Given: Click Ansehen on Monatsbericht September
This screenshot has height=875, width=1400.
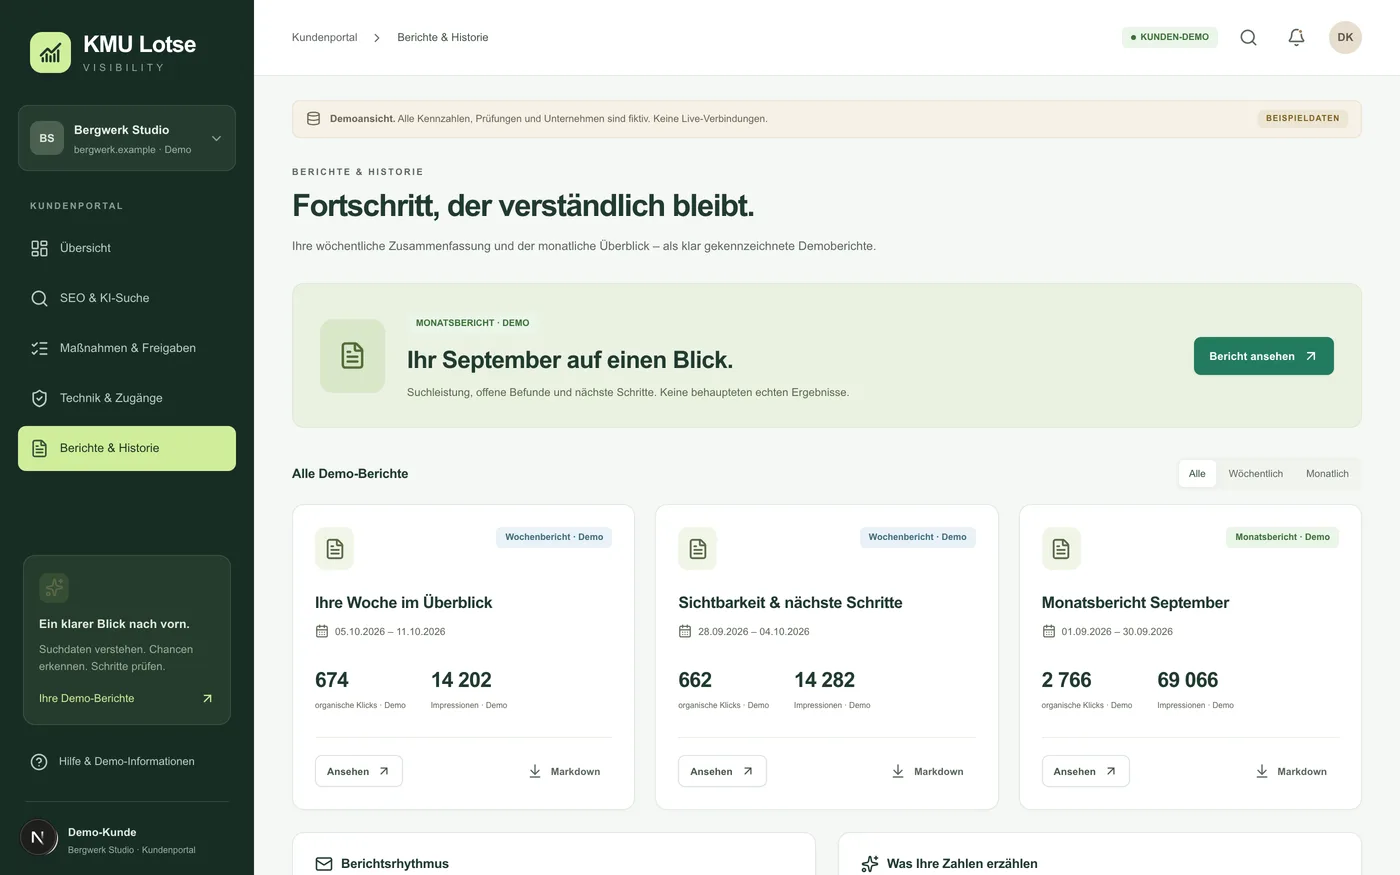Looking at the screenshot, I should pyautogui.click(x=1085, y=771).
